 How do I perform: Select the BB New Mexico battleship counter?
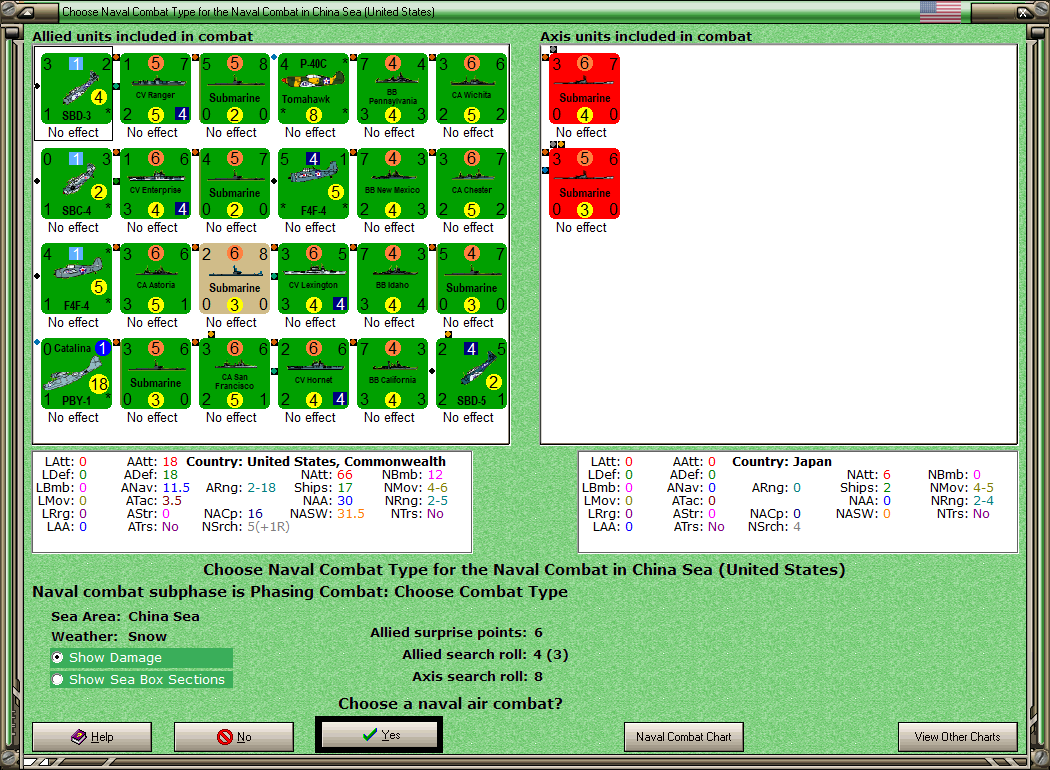pos(392,184)
